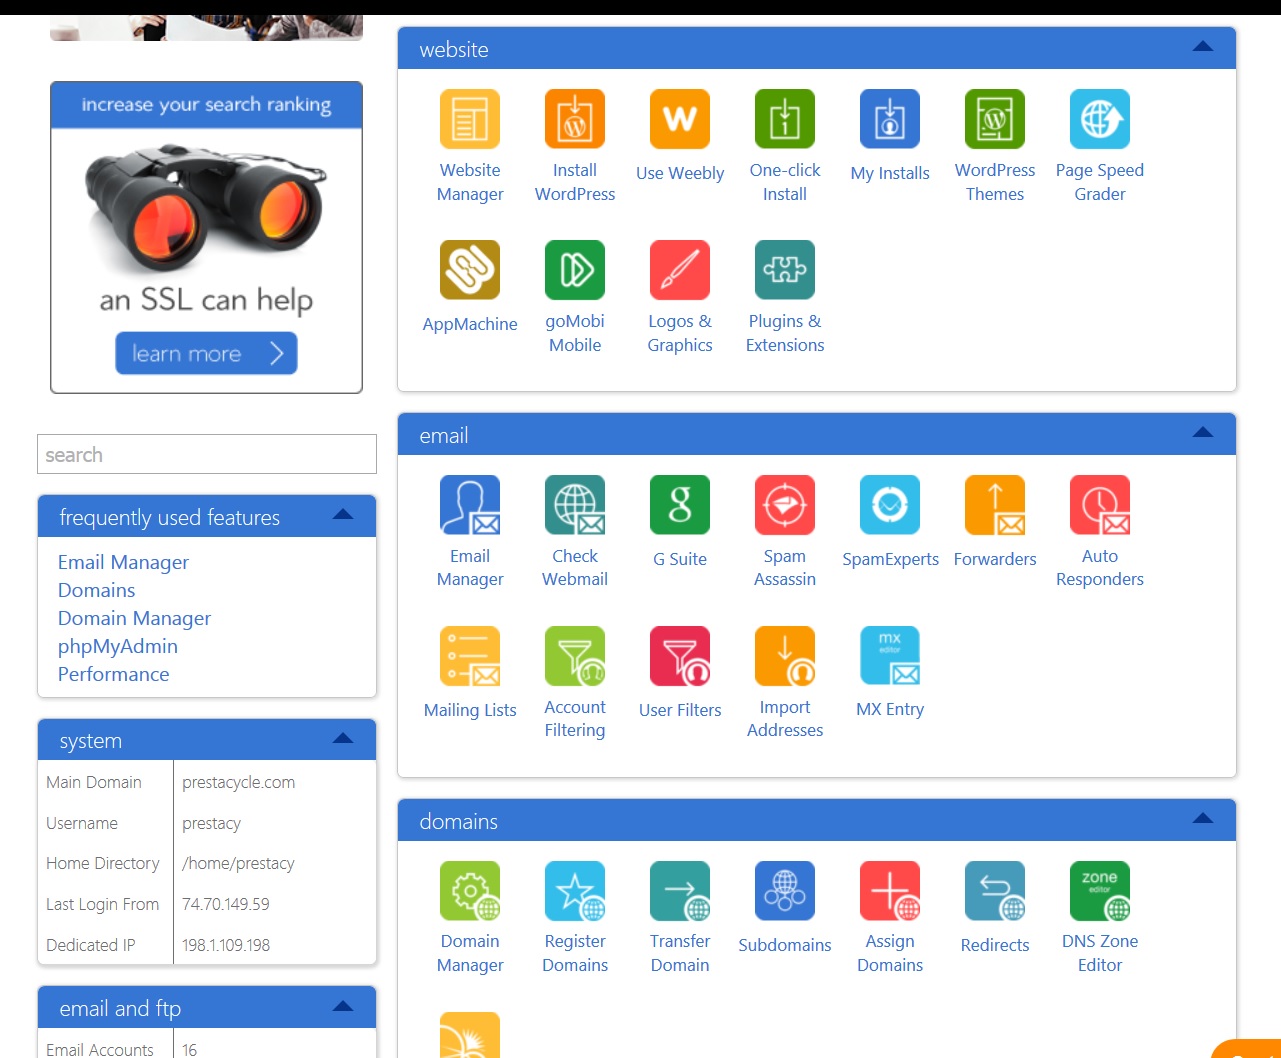This screenshot has height=1058, width=1281.
Task: Collapse the system info panel
Action: [x=343, y=739]
